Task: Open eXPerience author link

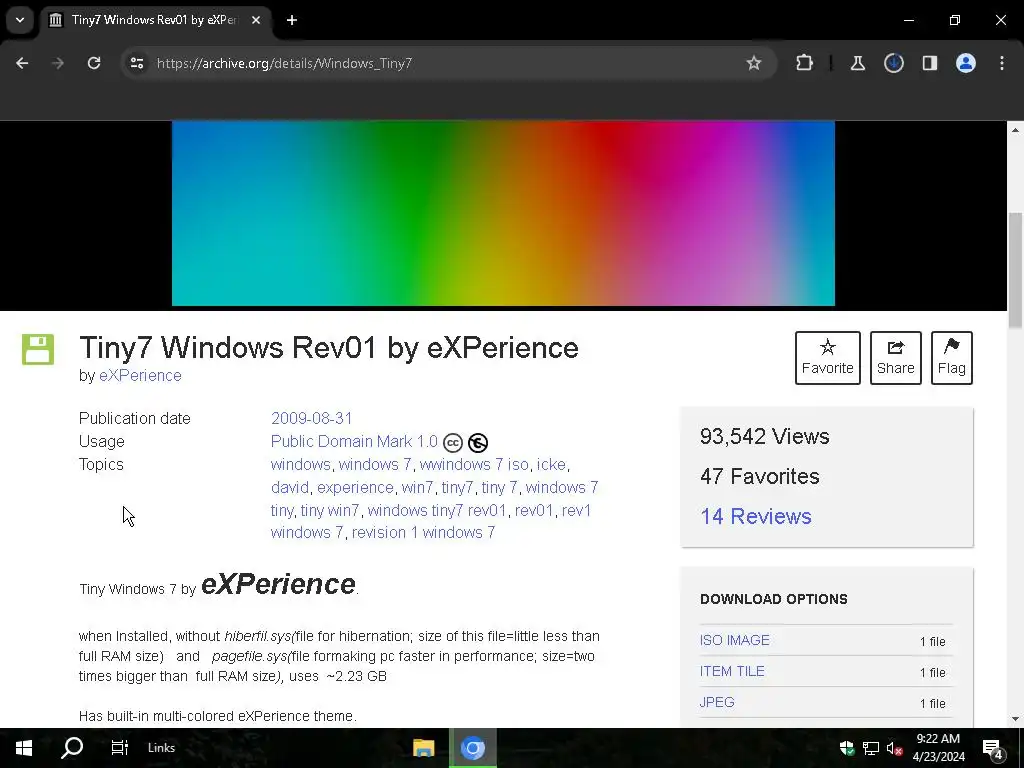Action: point(140,376)
